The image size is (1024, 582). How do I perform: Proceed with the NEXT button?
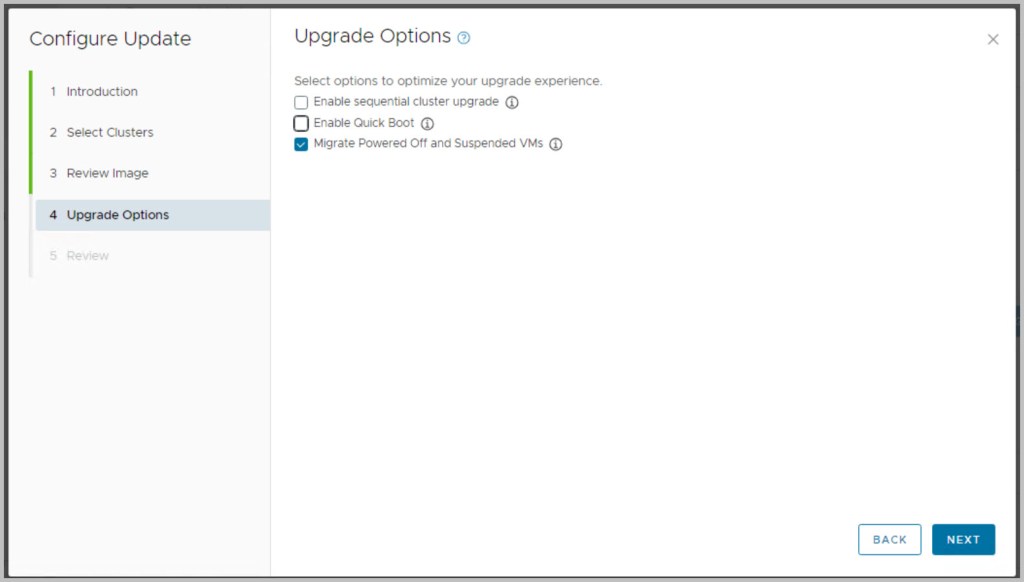963,540
